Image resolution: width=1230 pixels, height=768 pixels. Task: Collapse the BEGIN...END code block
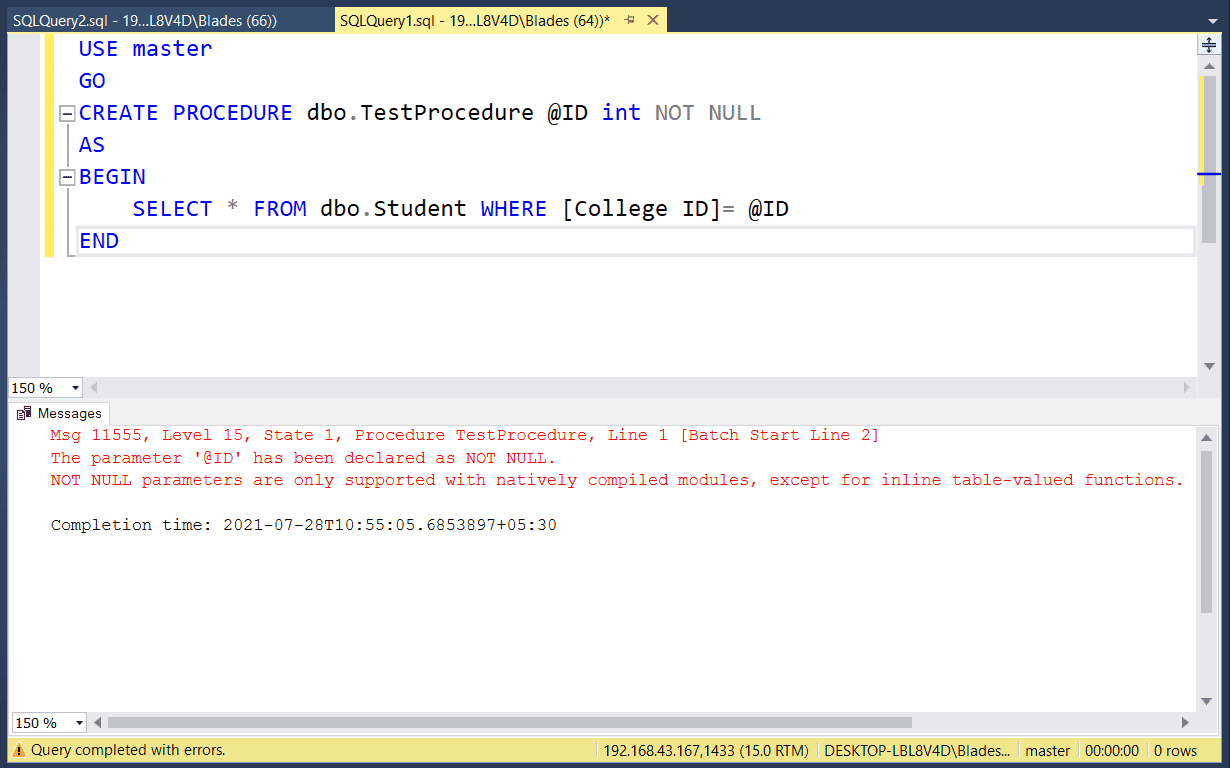point(67,176)
